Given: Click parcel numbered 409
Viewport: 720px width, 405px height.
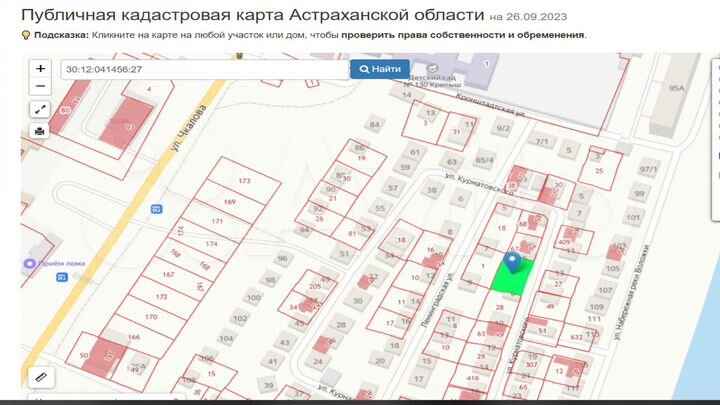Looking at the screenshot, I should 564,242.
